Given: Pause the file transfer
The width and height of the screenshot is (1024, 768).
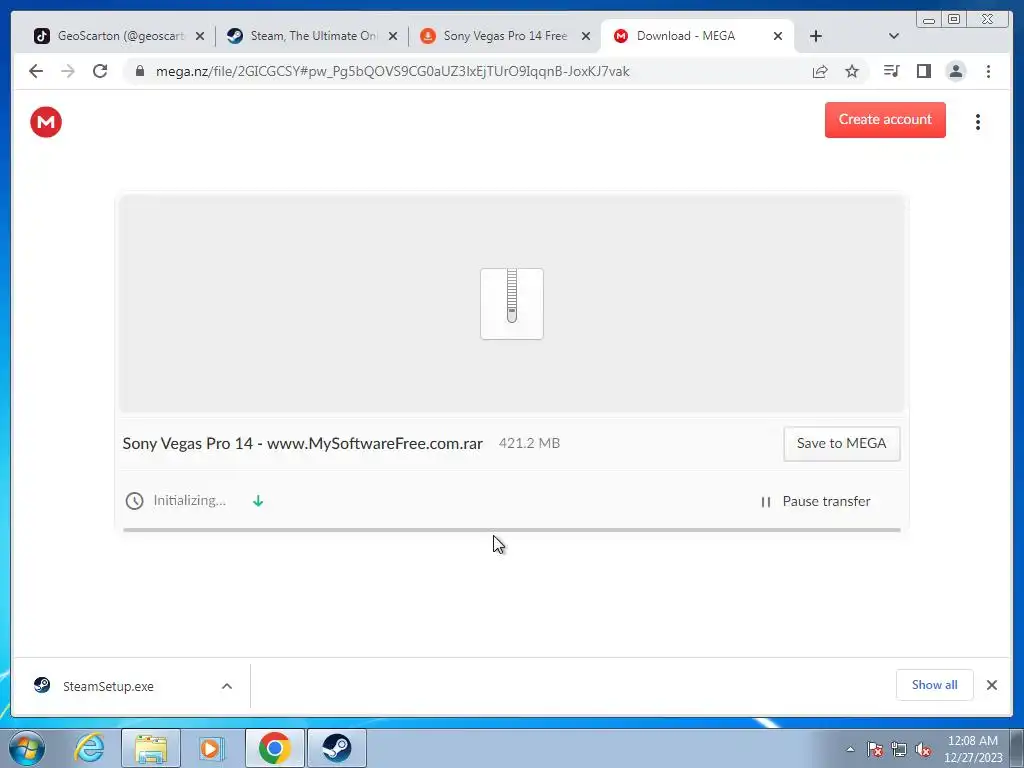Looking at the screenshot, I should [816, 502].
